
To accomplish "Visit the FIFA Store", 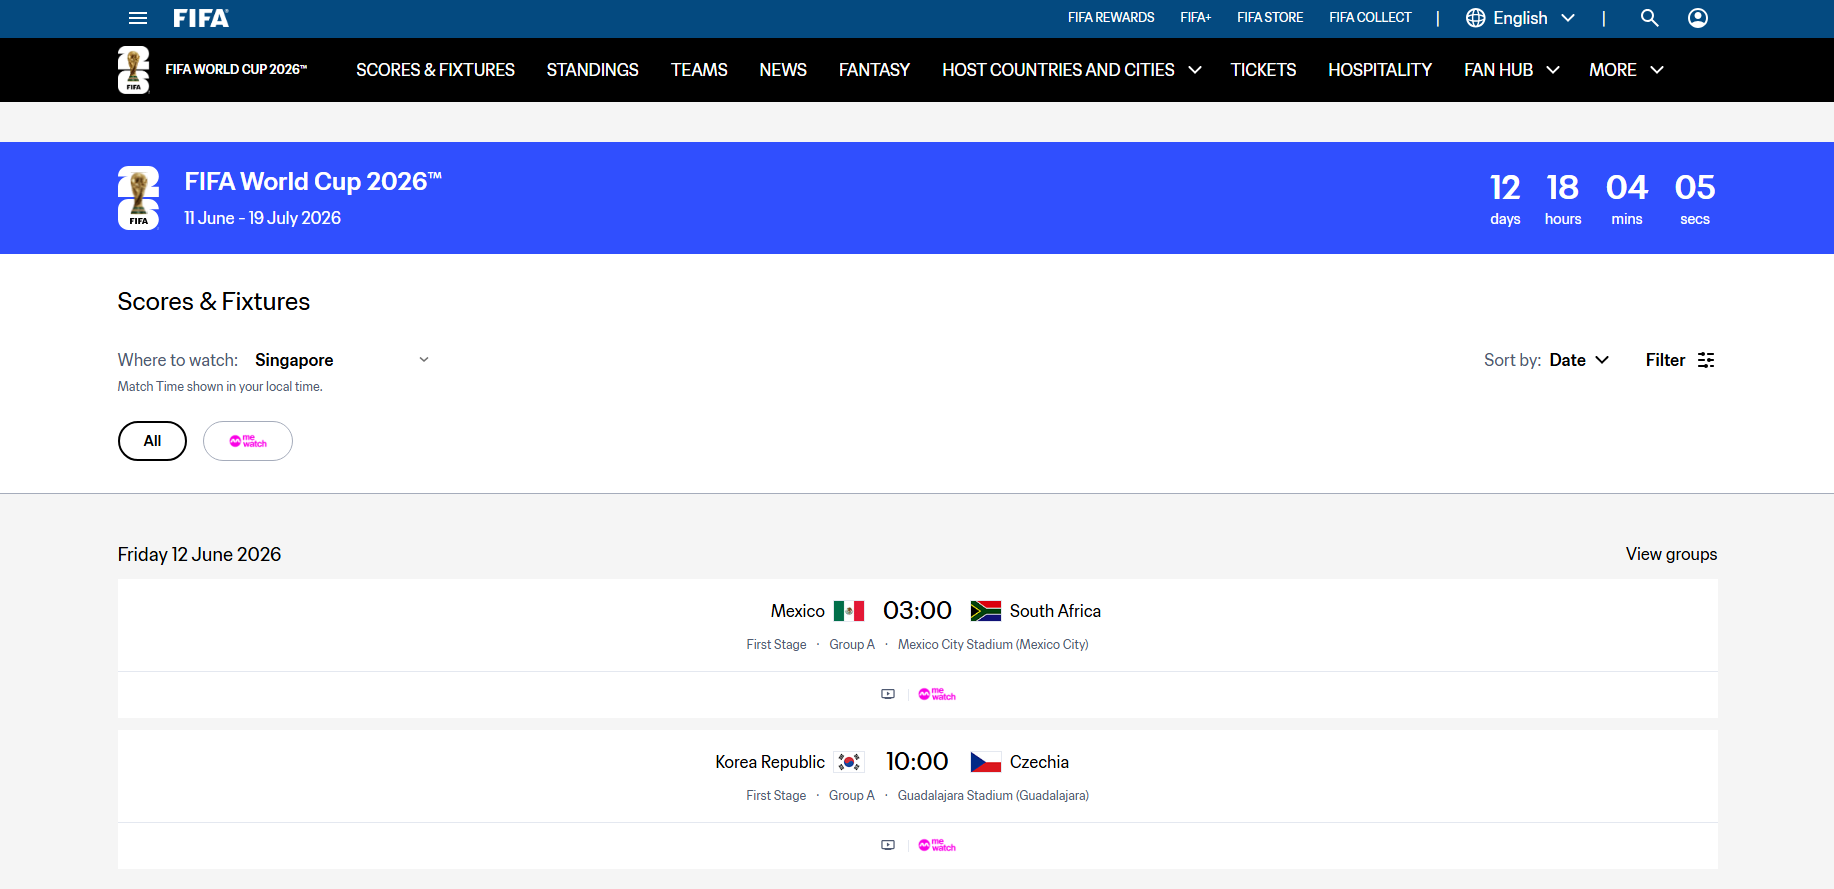I will 1270,18.
